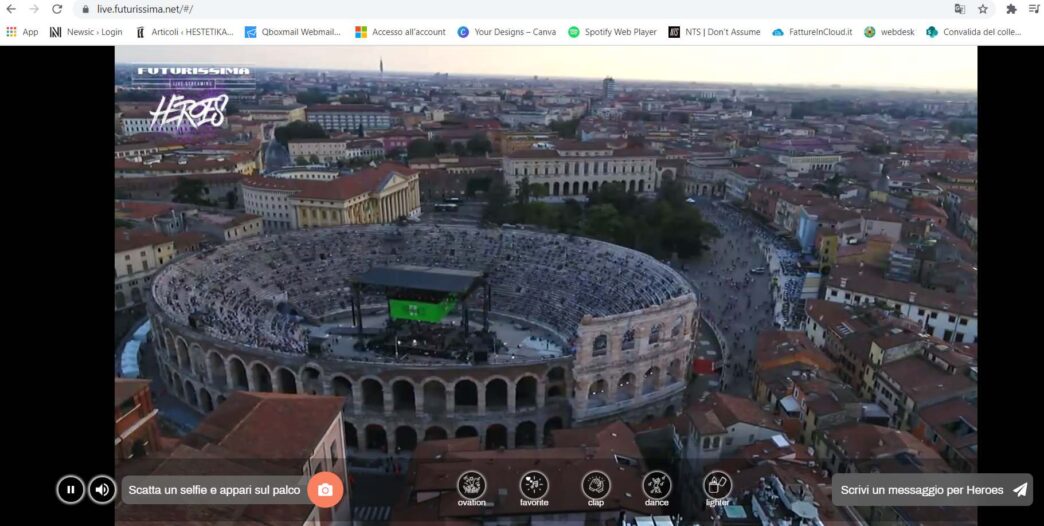Click the orange camera selfie button

[x=325, y=490]
